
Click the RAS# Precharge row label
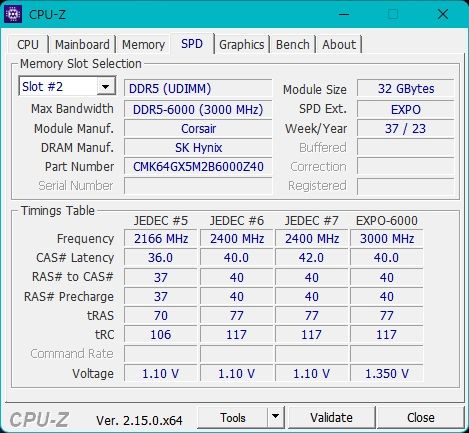click(69, 297)
